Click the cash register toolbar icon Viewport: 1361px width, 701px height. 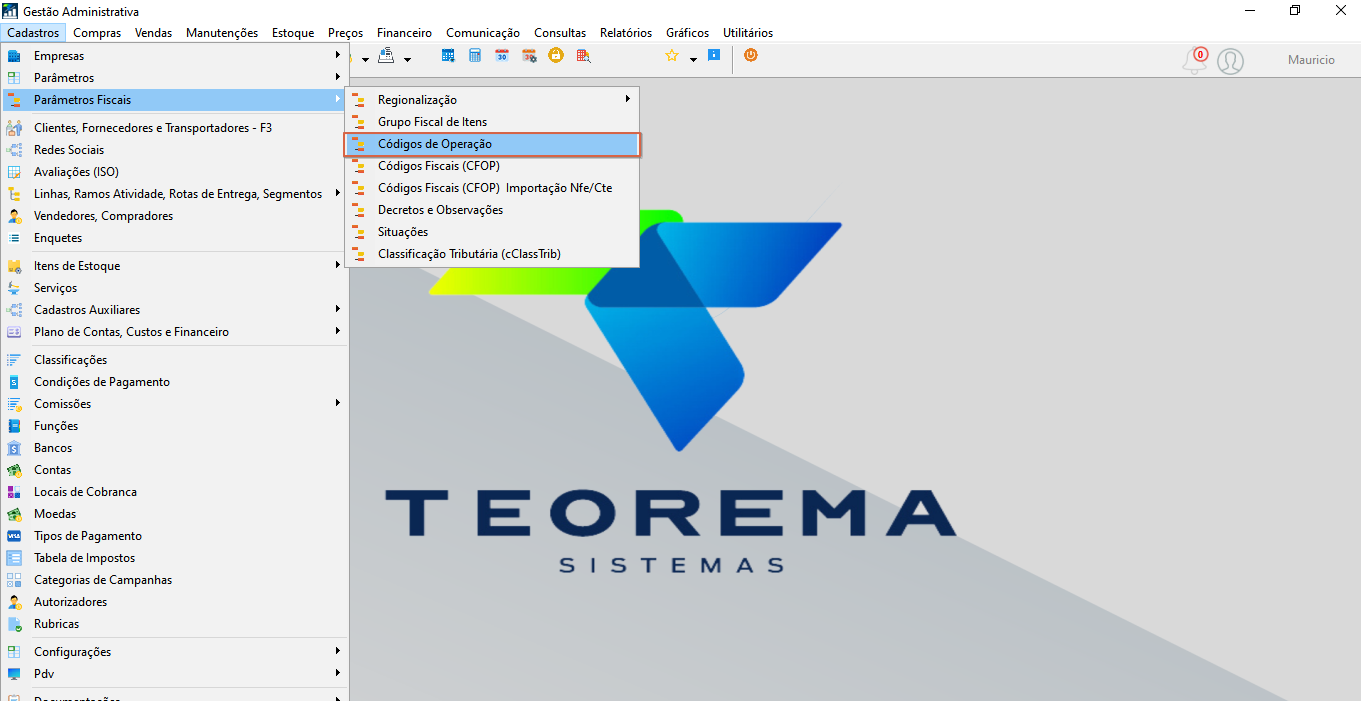[386, 56]
